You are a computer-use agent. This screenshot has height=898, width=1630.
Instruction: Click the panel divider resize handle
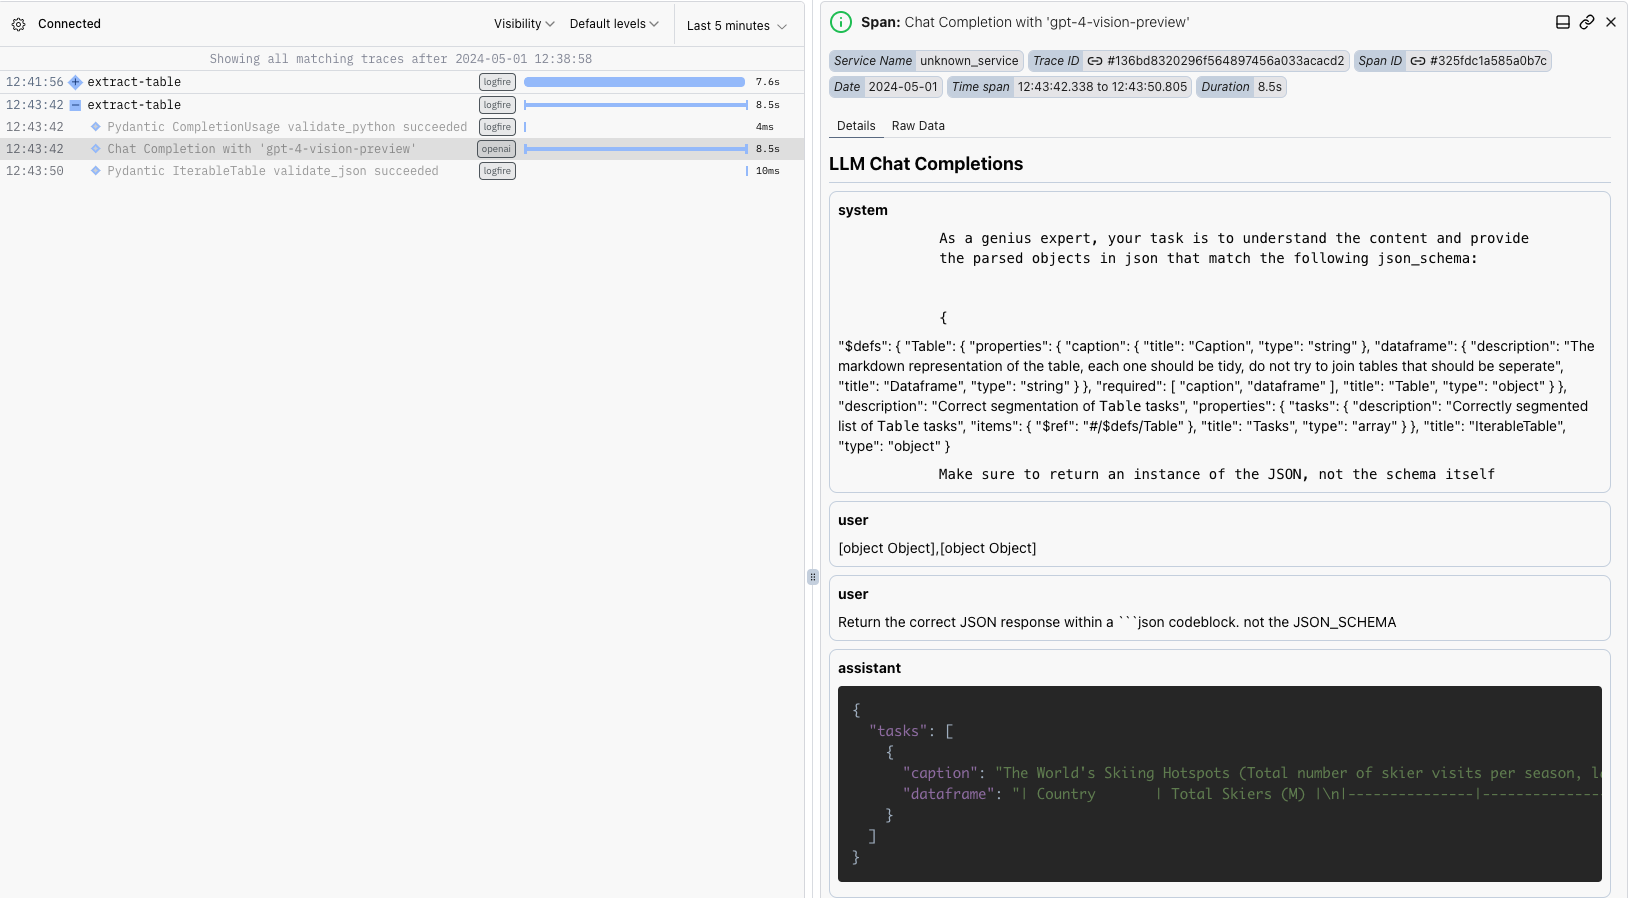coord(813,577)
